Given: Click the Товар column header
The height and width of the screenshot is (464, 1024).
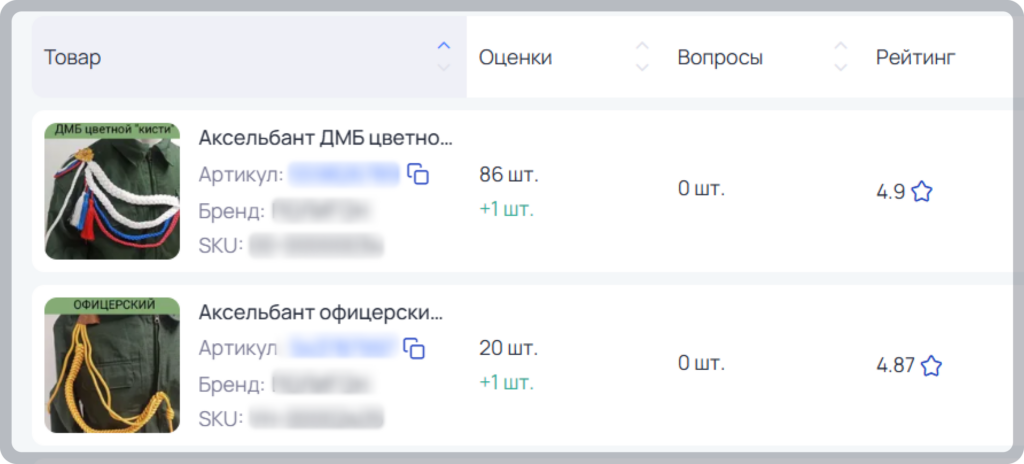Looking at the screenshot, I should (x=249, y=58).
